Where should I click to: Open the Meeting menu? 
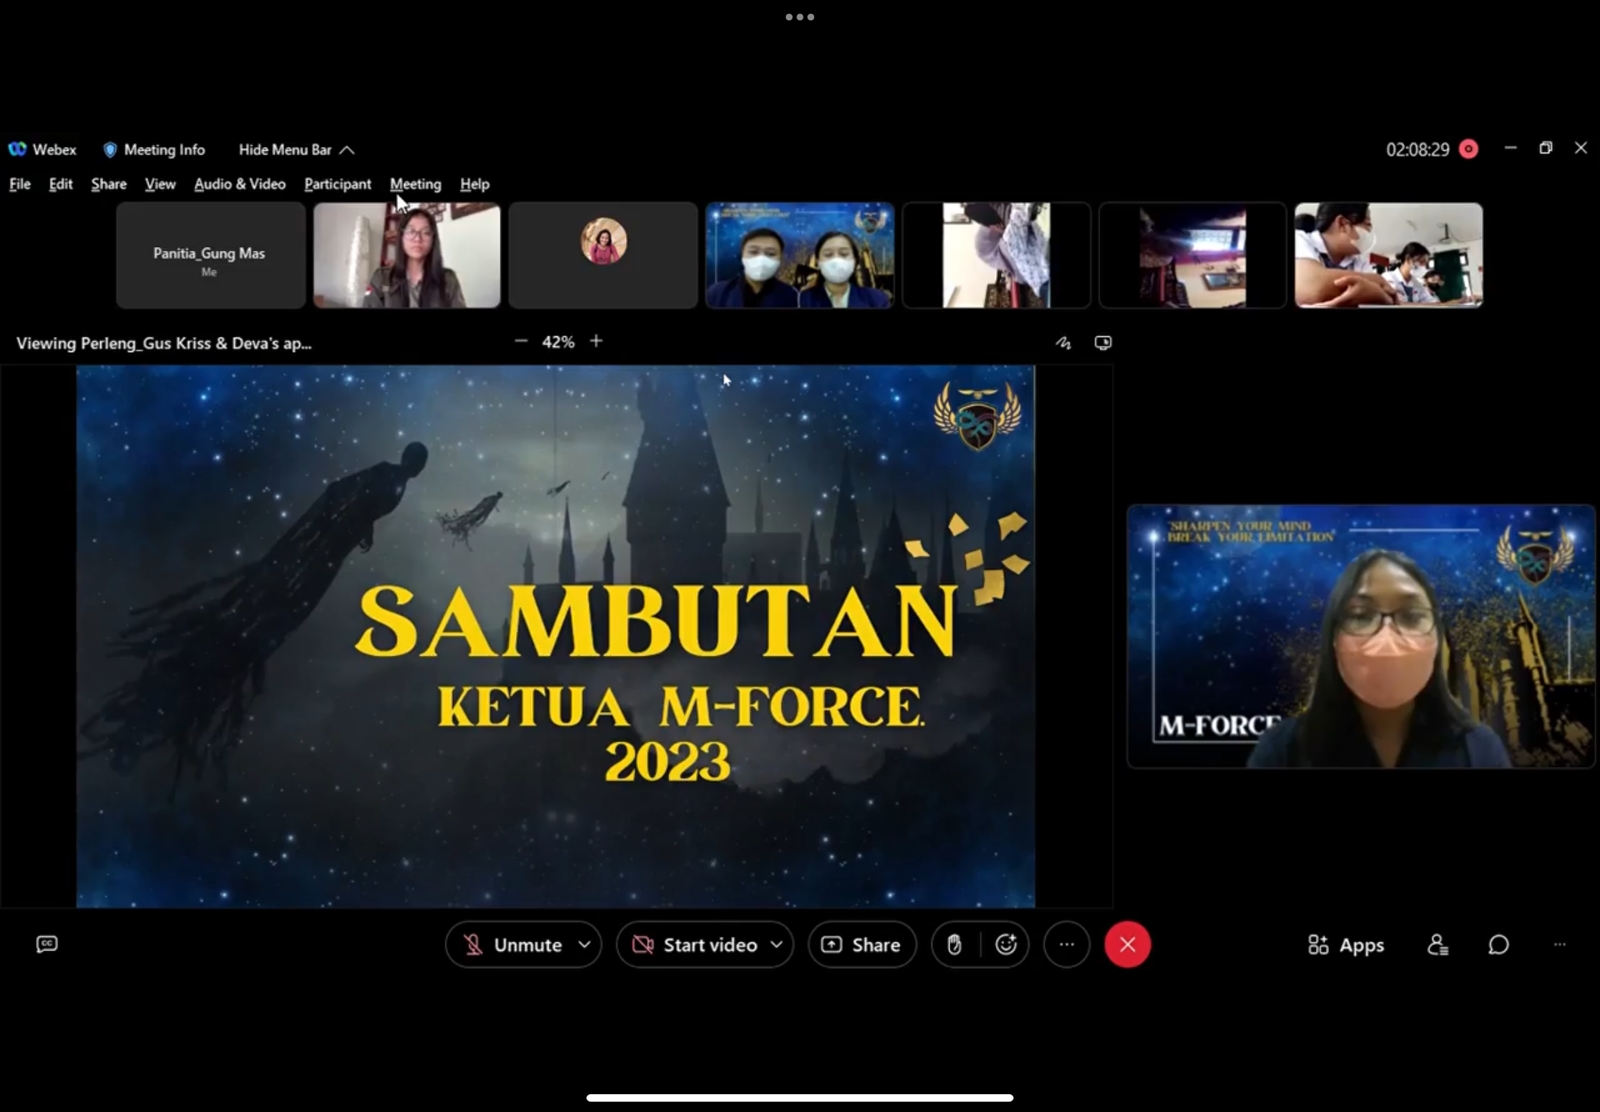(x=415, y=184)
